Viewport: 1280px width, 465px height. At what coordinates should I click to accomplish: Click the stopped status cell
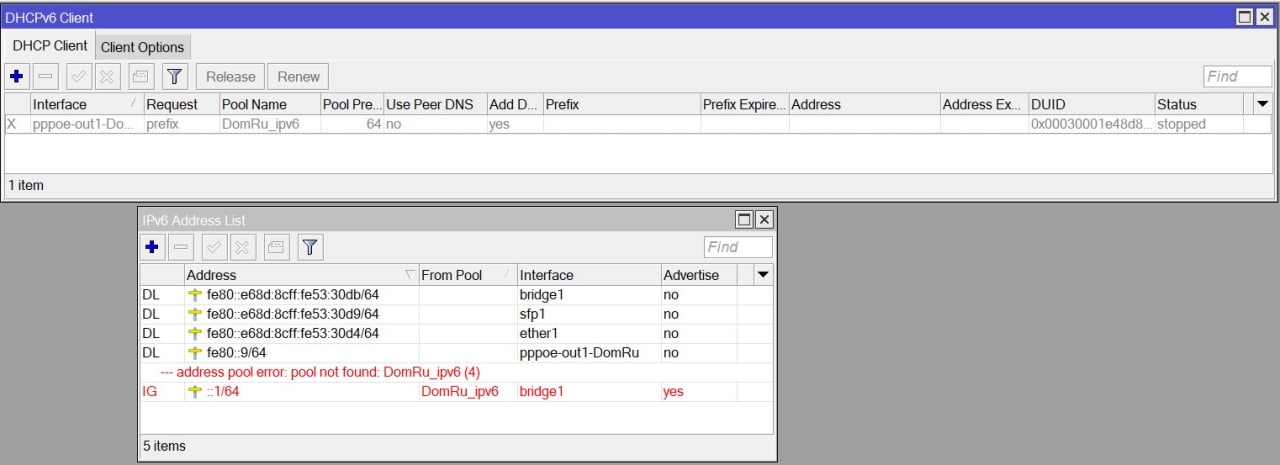(1198, 124)
